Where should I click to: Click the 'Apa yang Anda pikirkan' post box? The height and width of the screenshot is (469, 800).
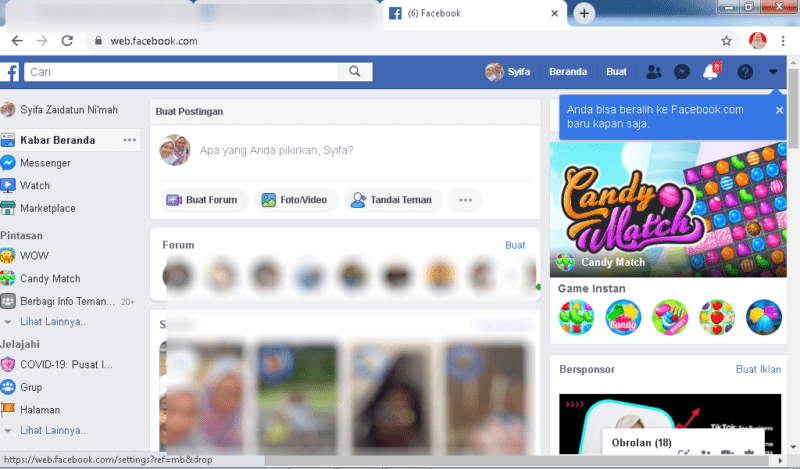point(276,150)
